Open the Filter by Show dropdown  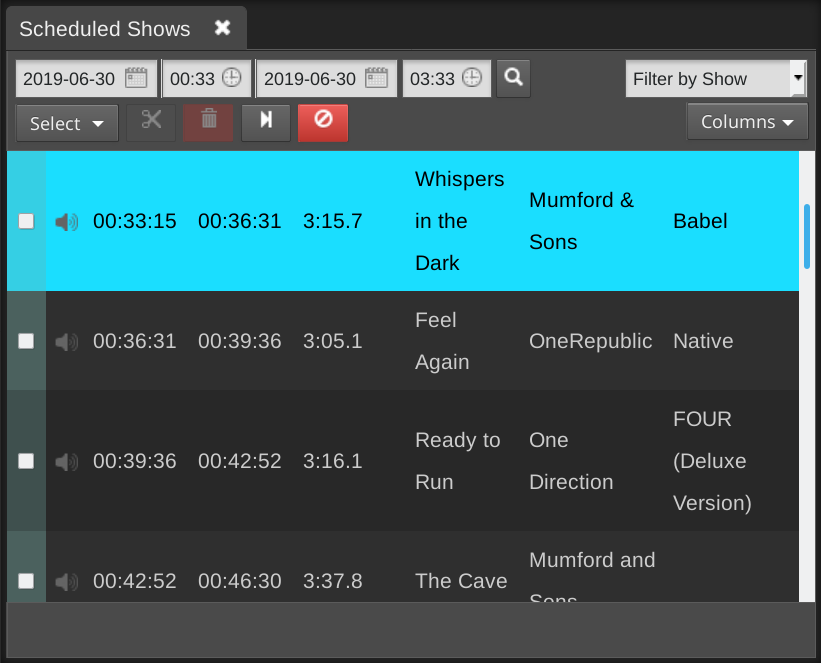click(x=715, y=79)
